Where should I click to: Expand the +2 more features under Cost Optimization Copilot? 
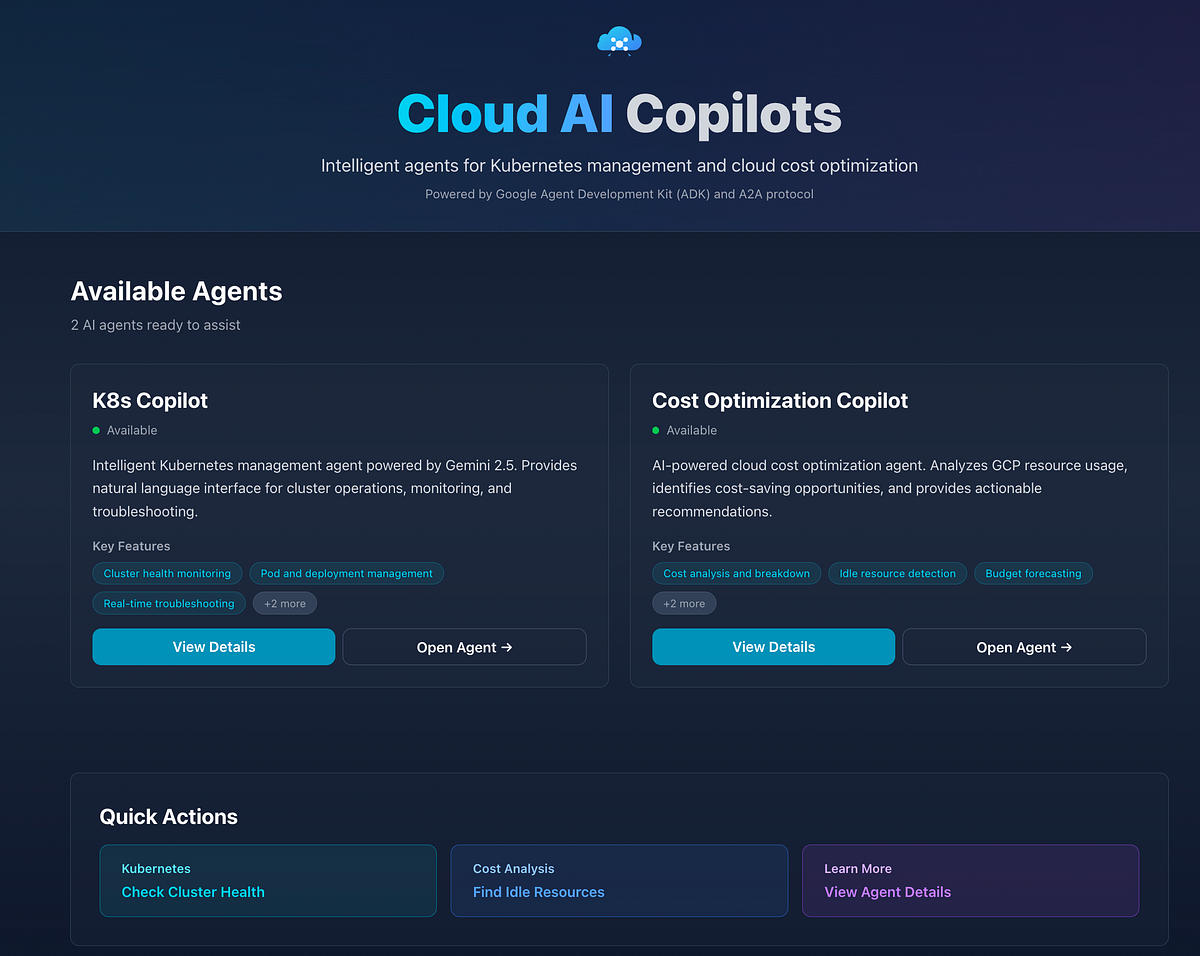pos(684,603)
